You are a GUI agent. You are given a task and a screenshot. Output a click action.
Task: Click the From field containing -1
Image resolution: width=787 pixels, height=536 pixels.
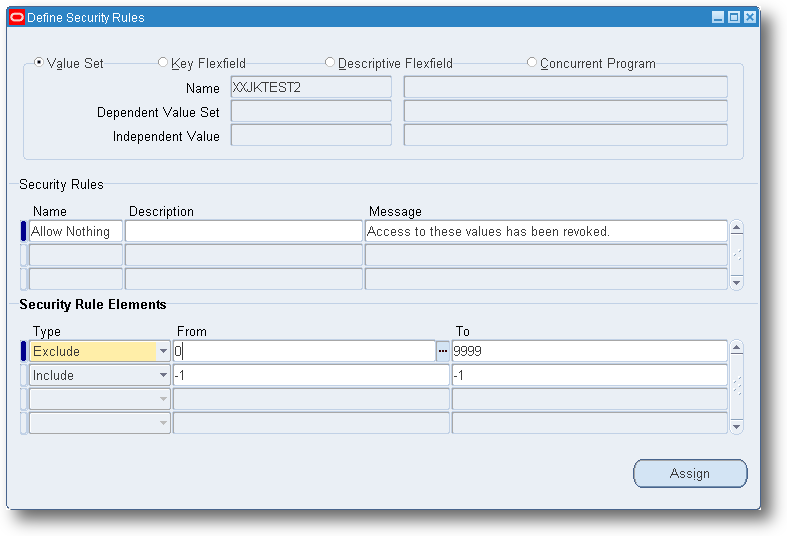(x=311, y=375)
